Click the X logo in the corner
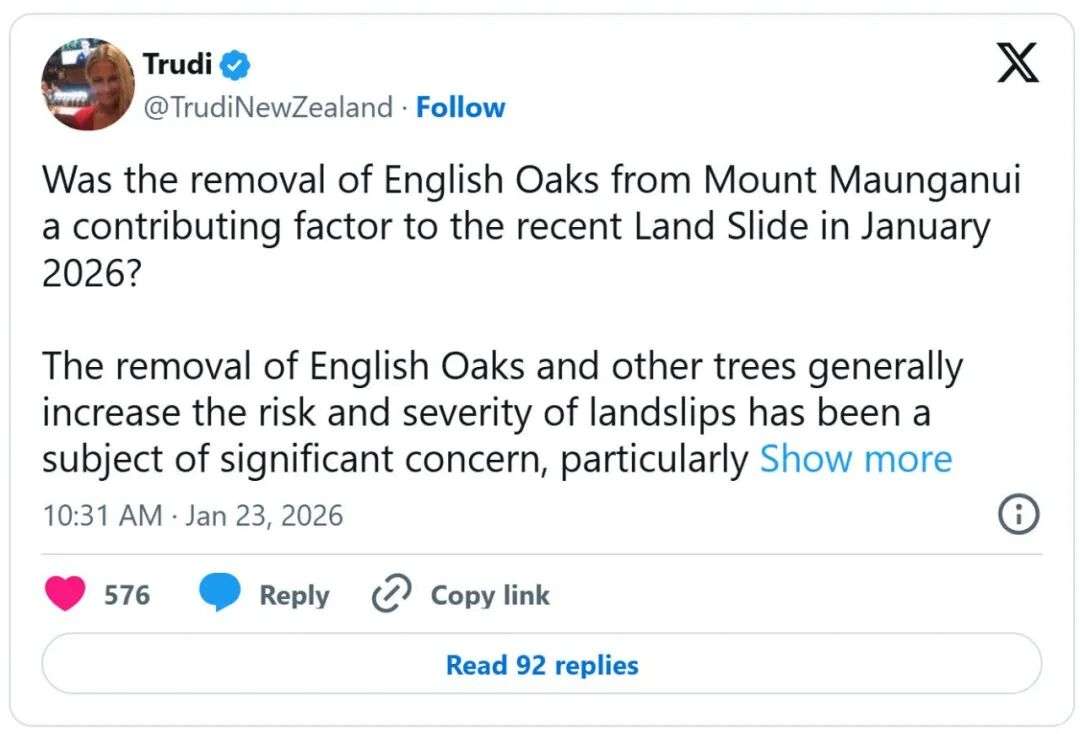The image size is (1080, 734). tap(1018, 65)
